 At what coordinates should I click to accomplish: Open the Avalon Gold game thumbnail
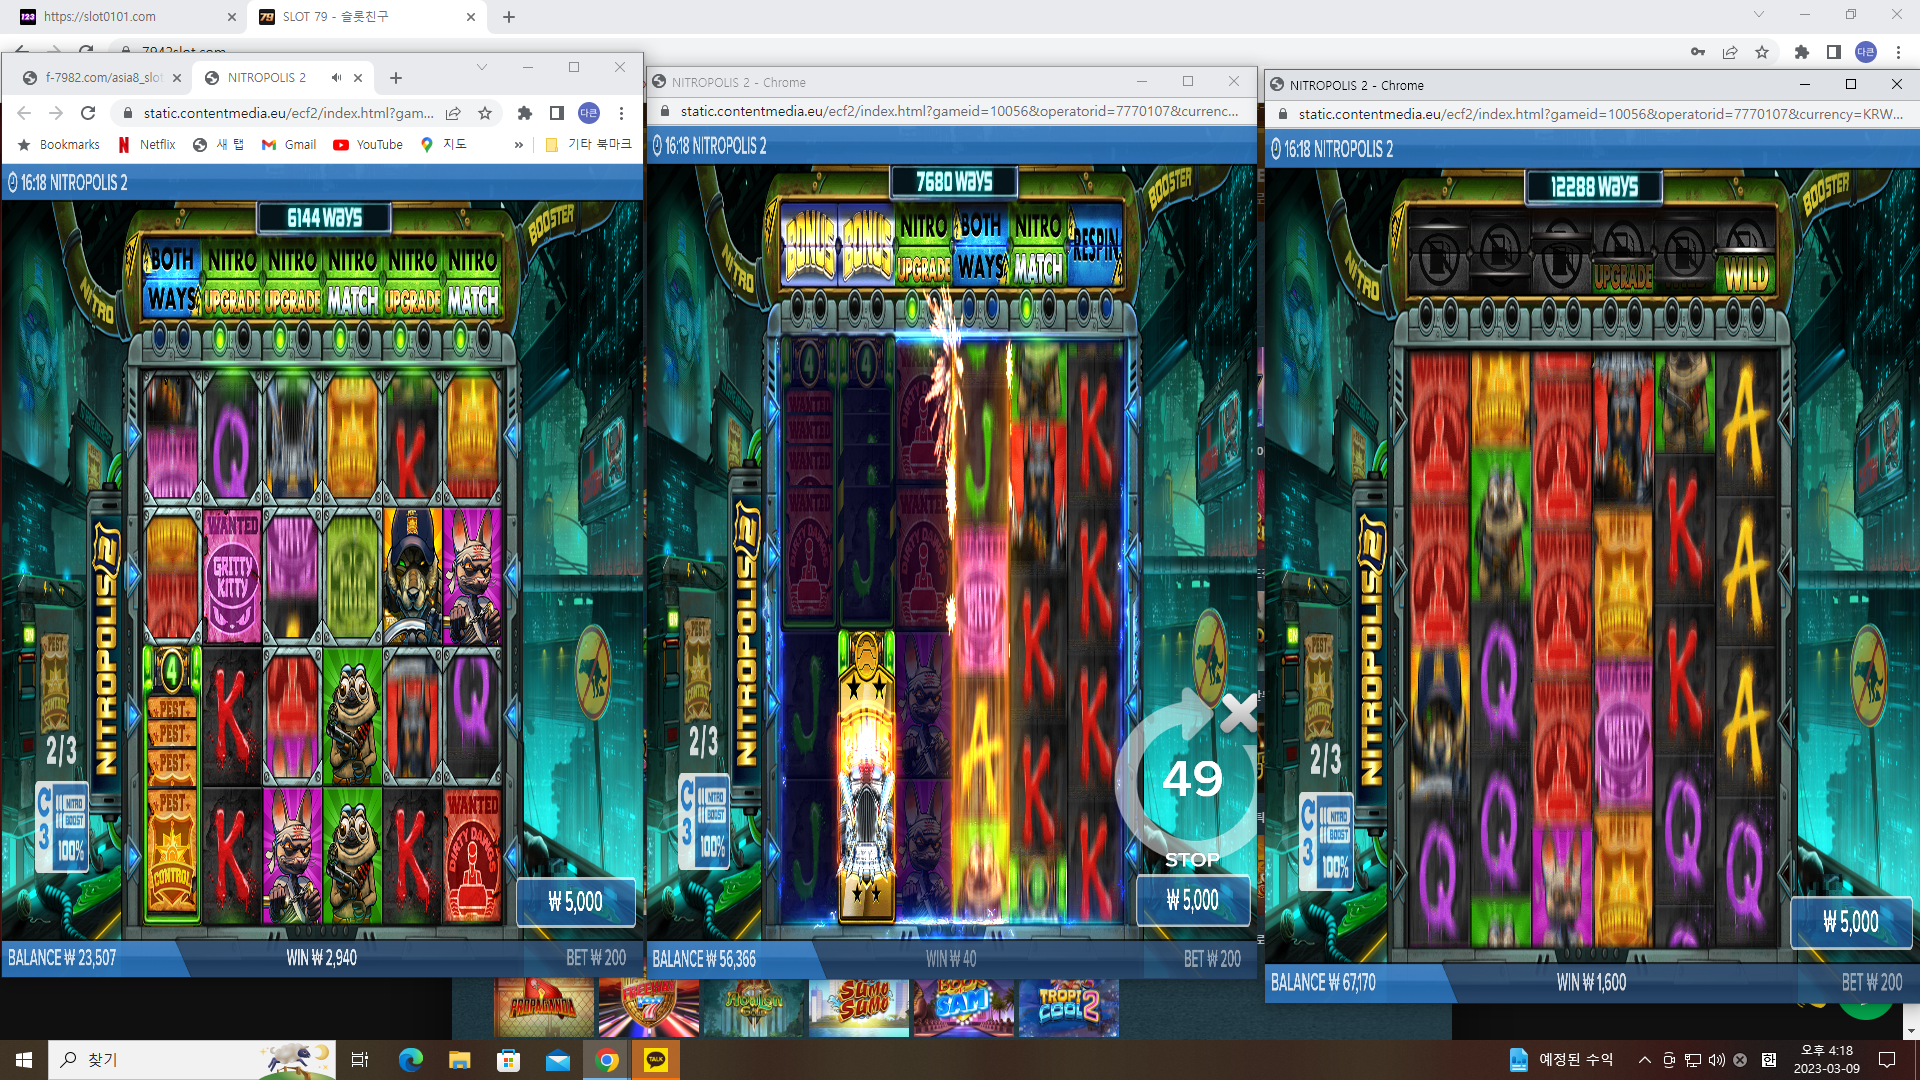(x=753, y=1008)
